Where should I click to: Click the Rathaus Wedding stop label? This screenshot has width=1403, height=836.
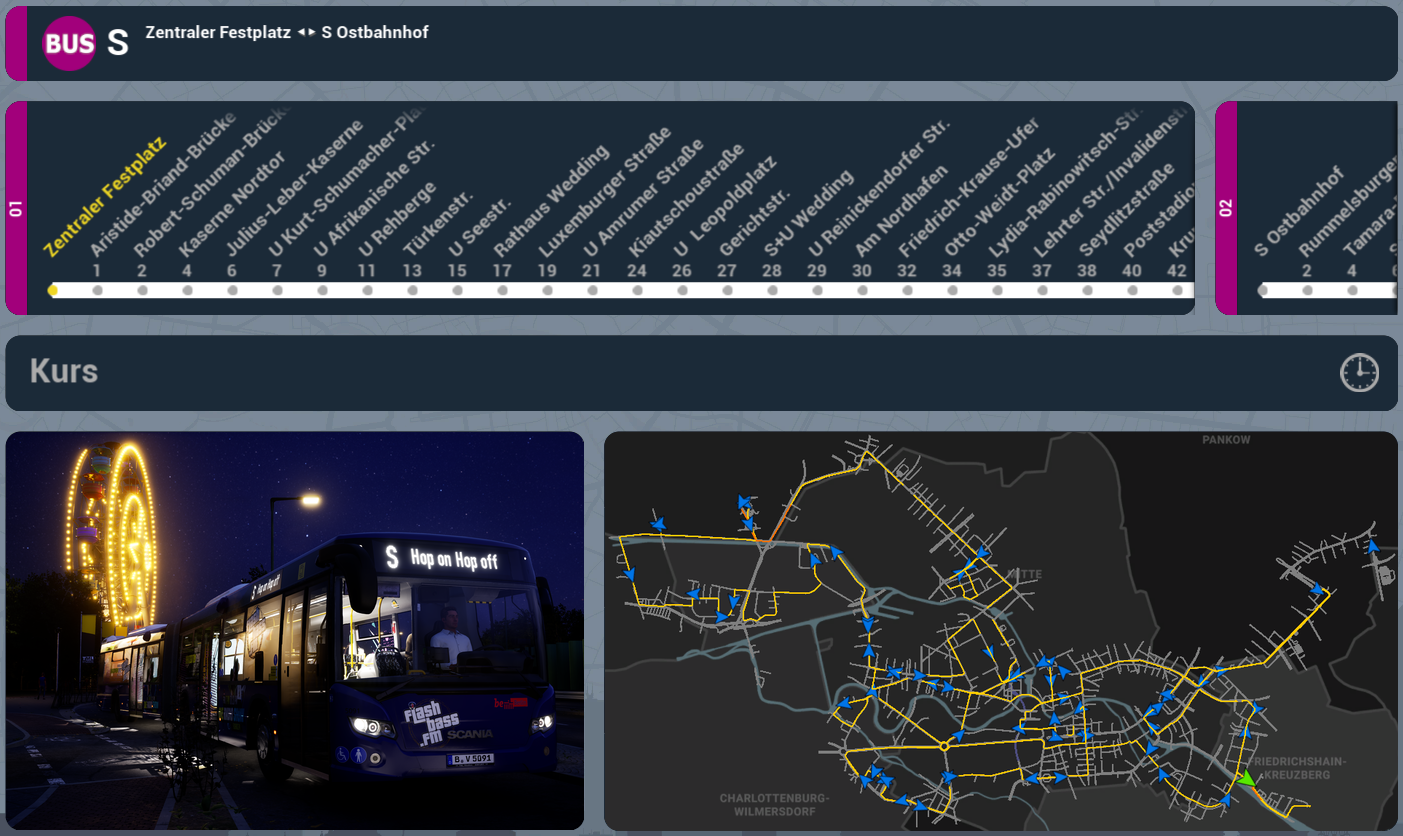[x=549, y=202]
